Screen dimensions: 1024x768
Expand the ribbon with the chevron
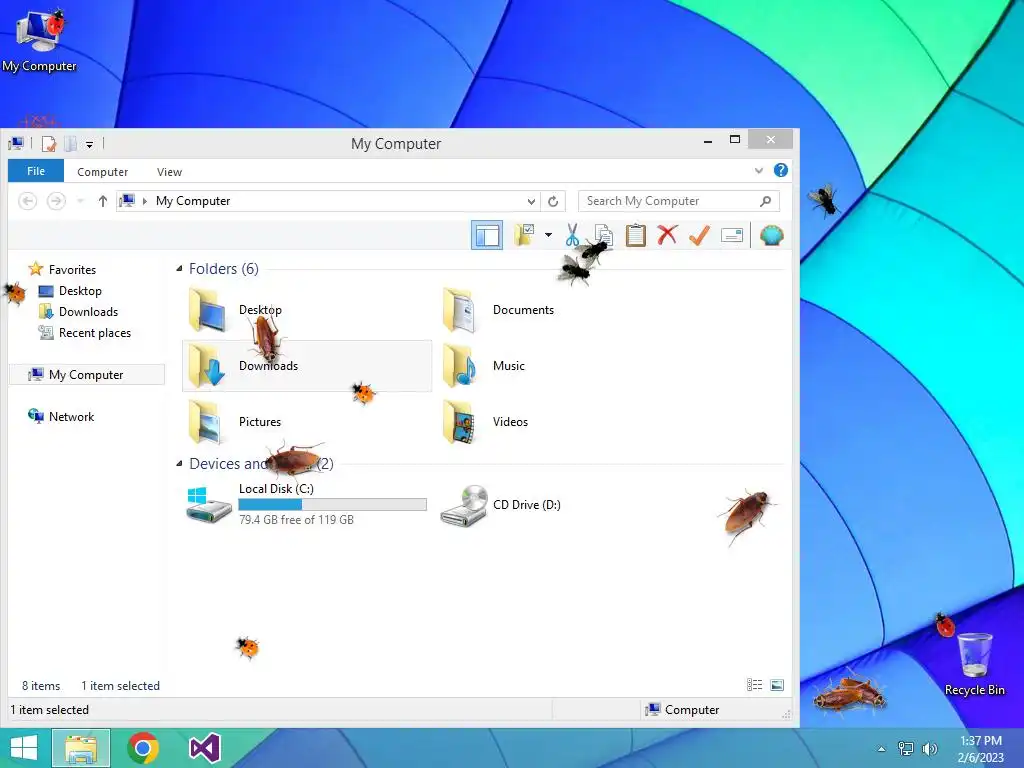tap(759, 170)
